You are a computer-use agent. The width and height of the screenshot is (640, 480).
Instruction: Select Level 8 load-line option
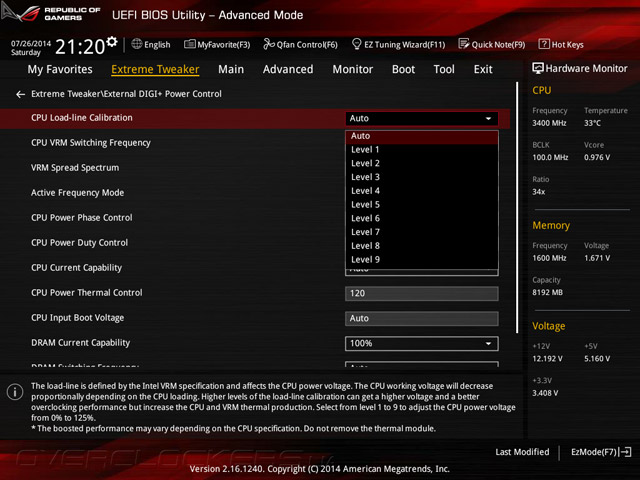point(422,246)
